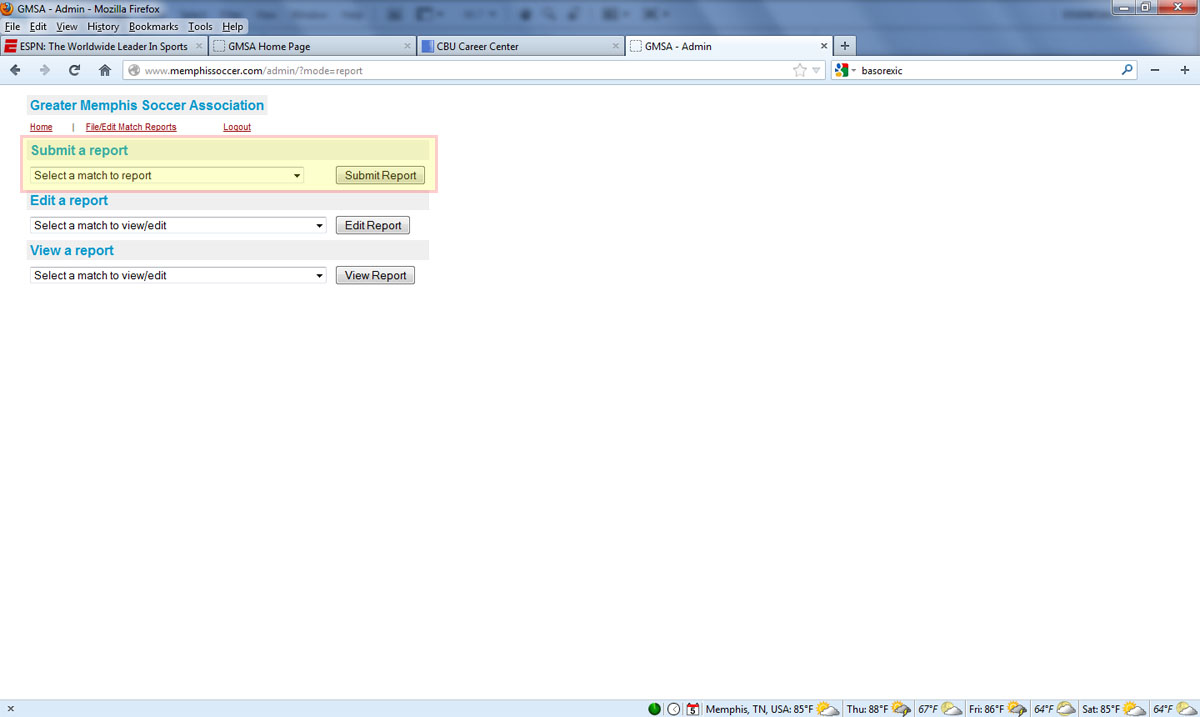Image resolution: width=1200 pixels, height=717 pixels.
Task: Click the zoom out minus icon
Action: click(1155, 70)
